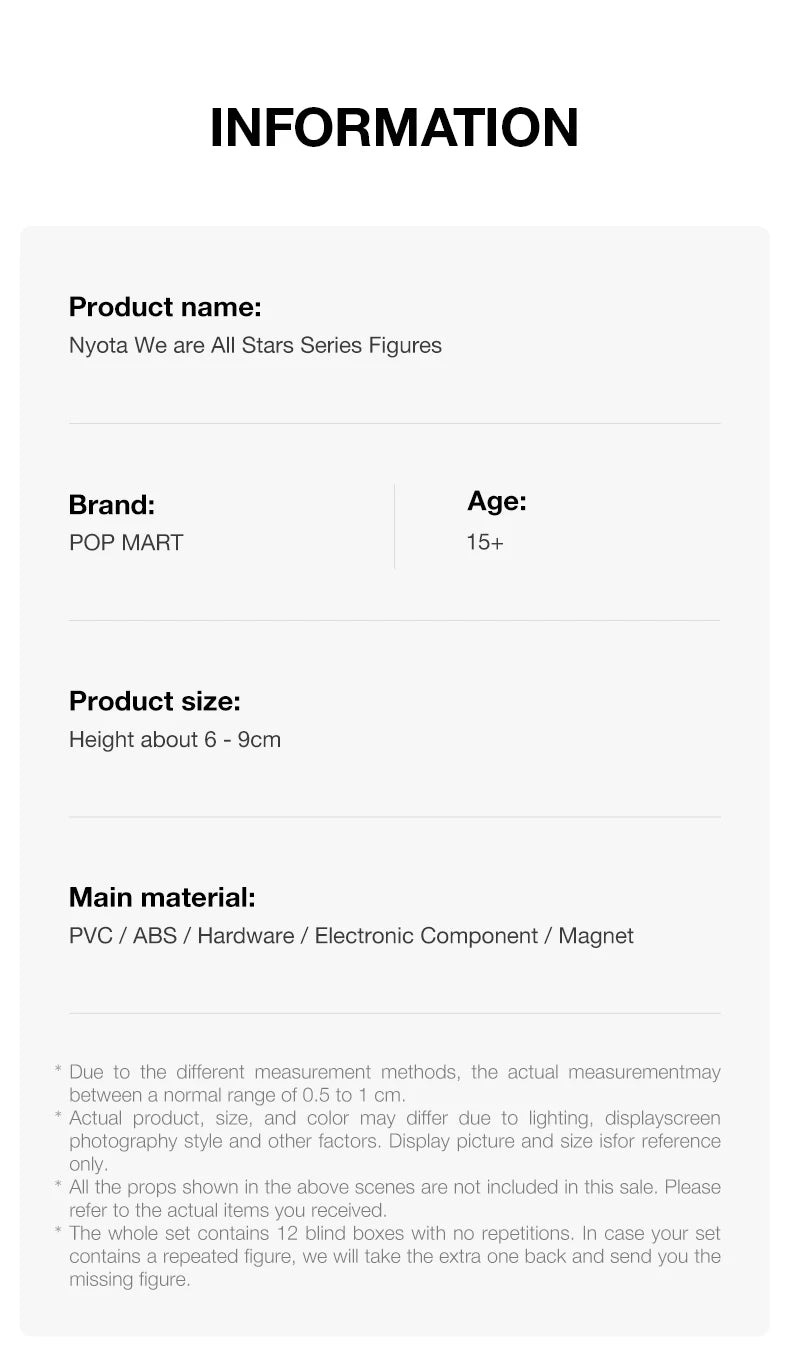
Task: Click the note about 12 blind boxes
Action: (394, 1256)
